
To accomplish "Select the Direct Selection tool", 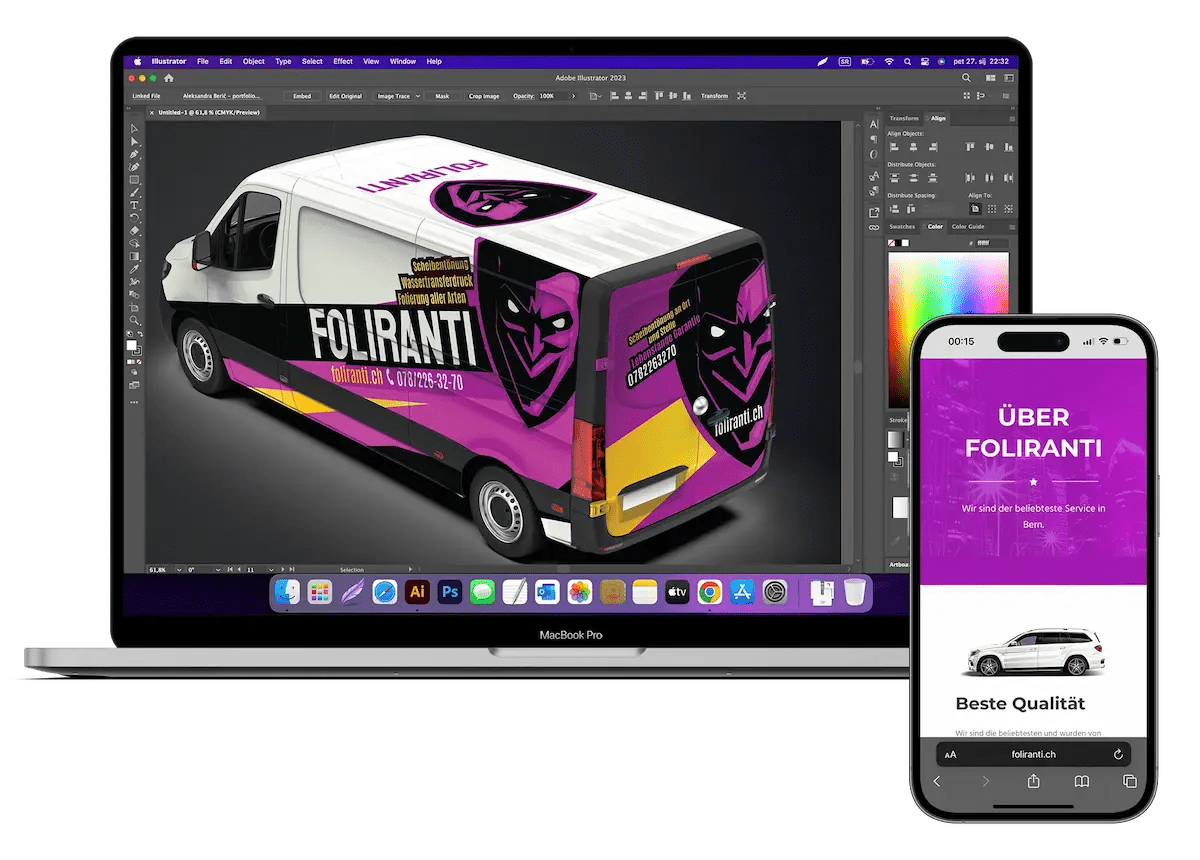I will click(x=134, y=142).
